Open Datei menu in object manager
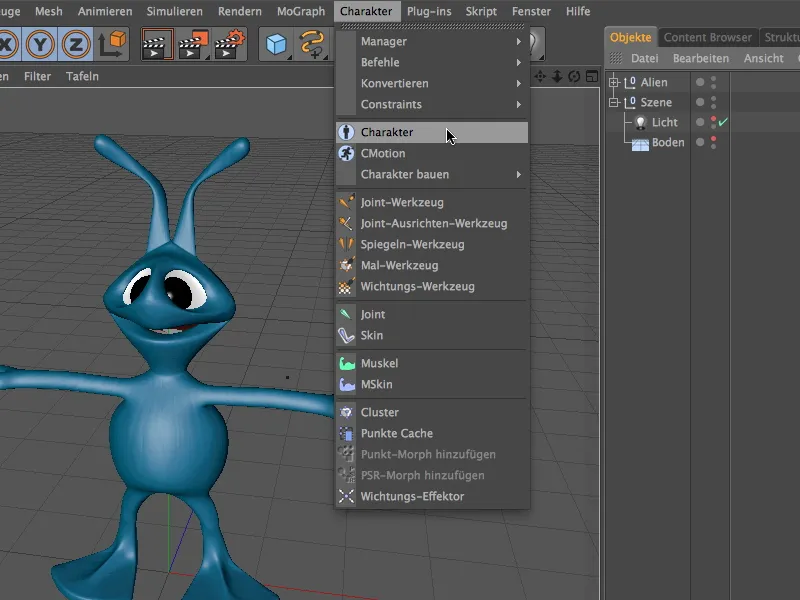The width and height of the screenshot is (800, 600). (x=645, y=59)
